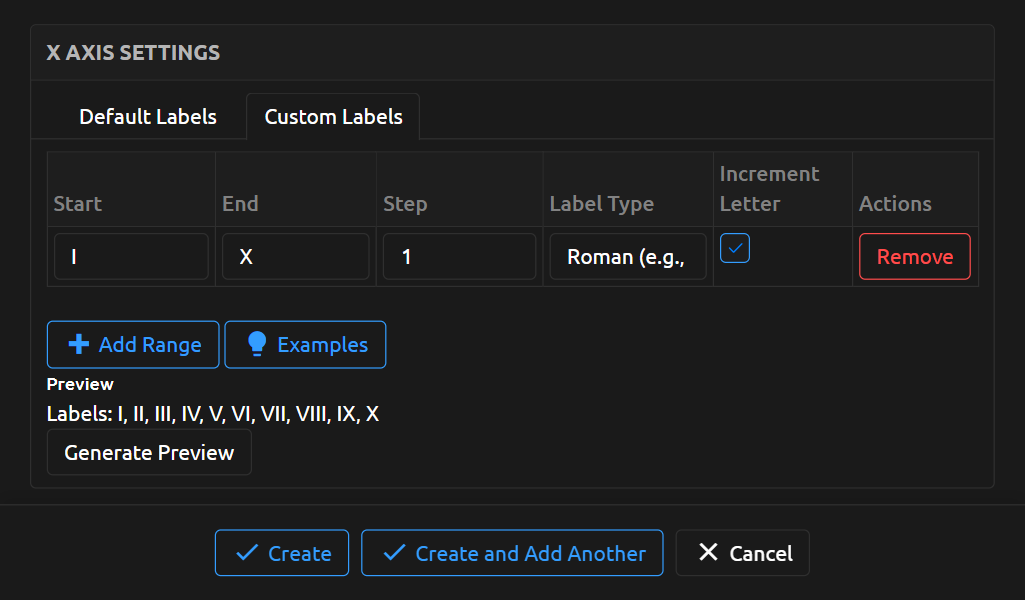Click the Preview section heading
The image size is (1025, 600).
click(80, 384)
